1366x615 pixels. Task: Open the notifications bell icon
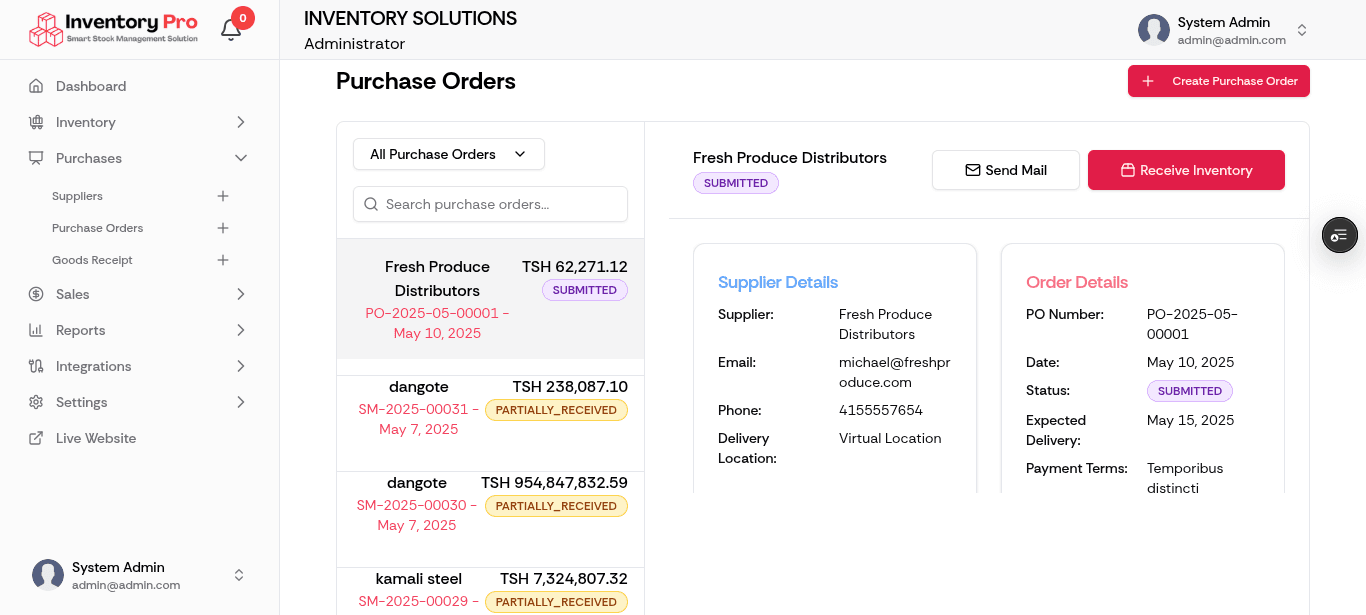tap(231, 30)
